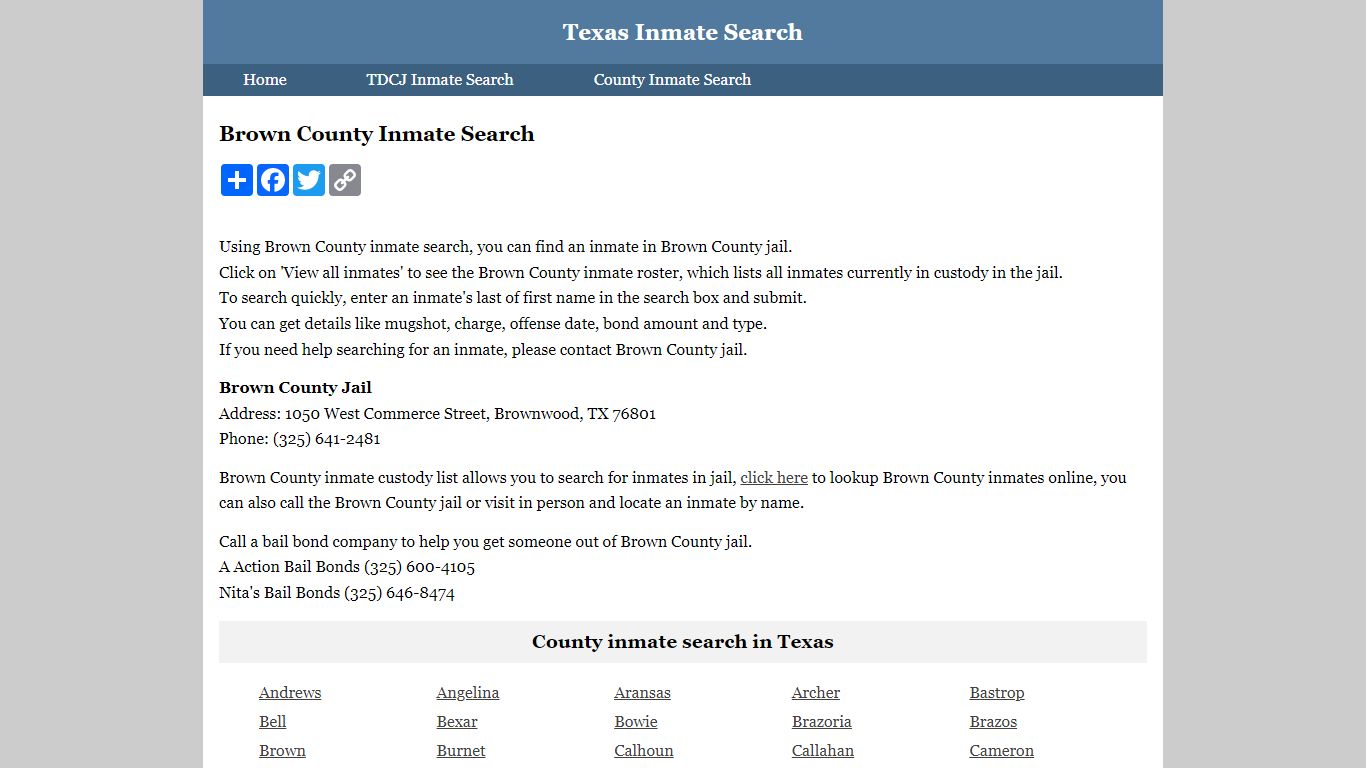This screenshot has height=768, width=1366.
Task: Open Angelina county link
Action: coord(468,693)
